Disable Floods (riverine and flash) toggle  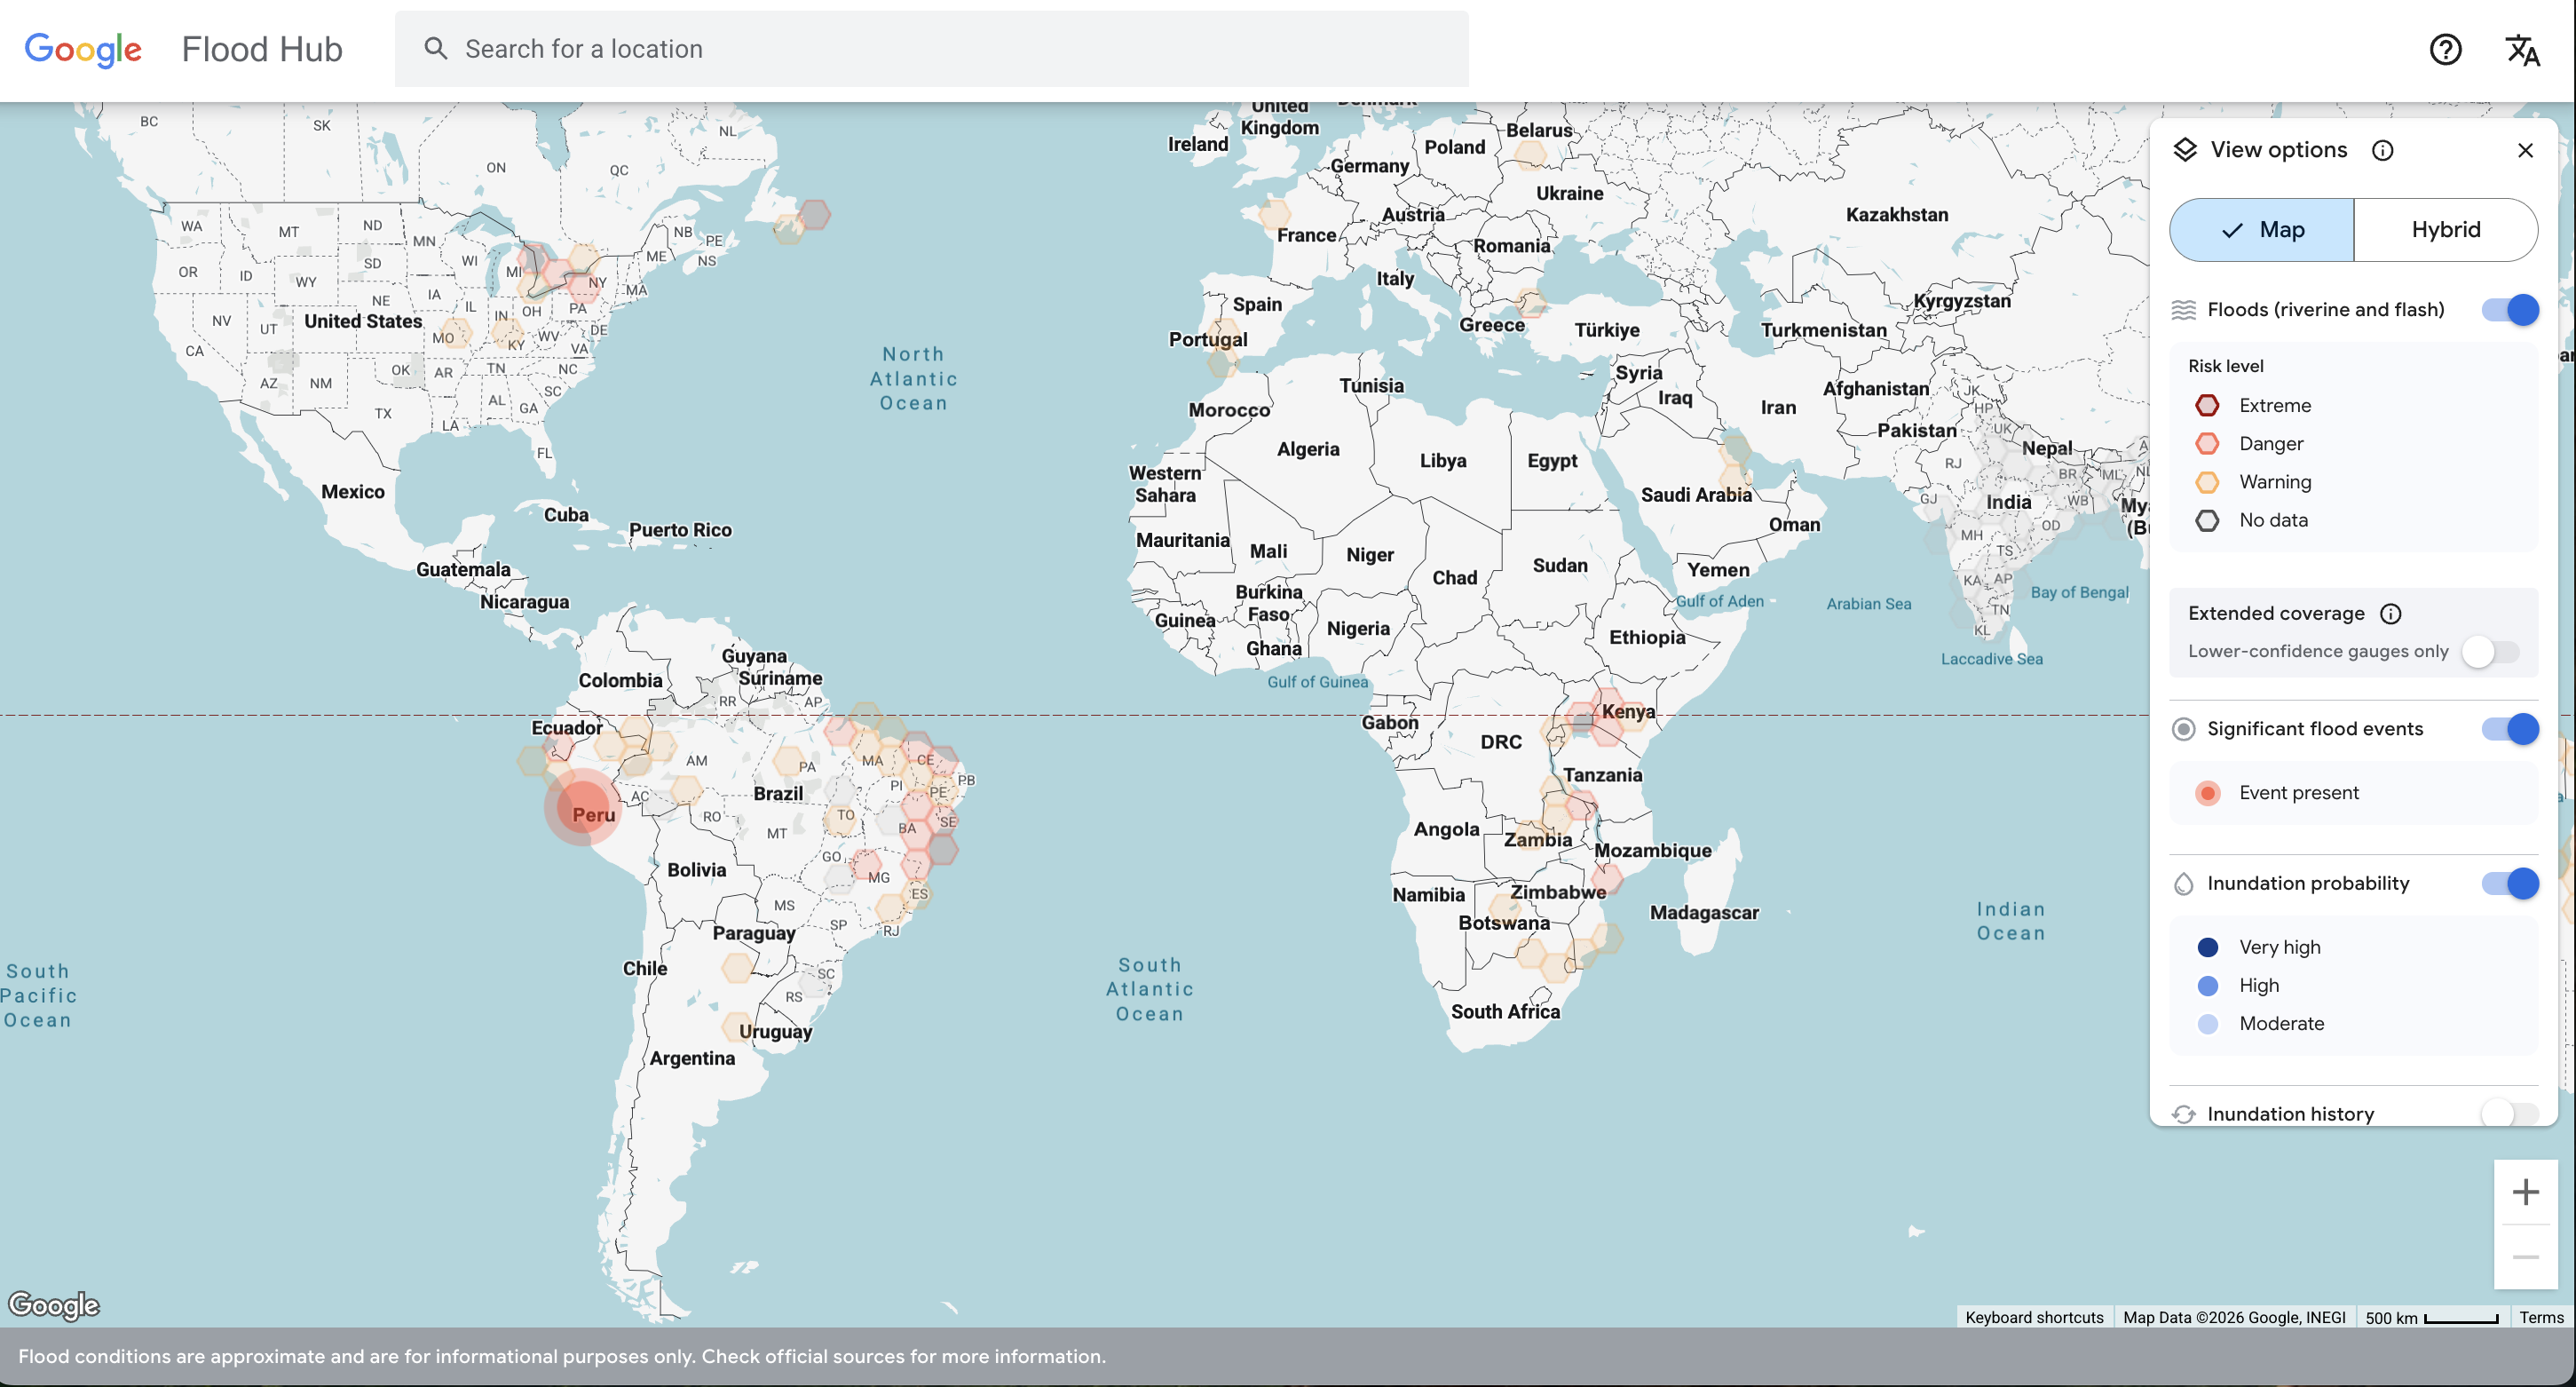[x=2510, y=310]
